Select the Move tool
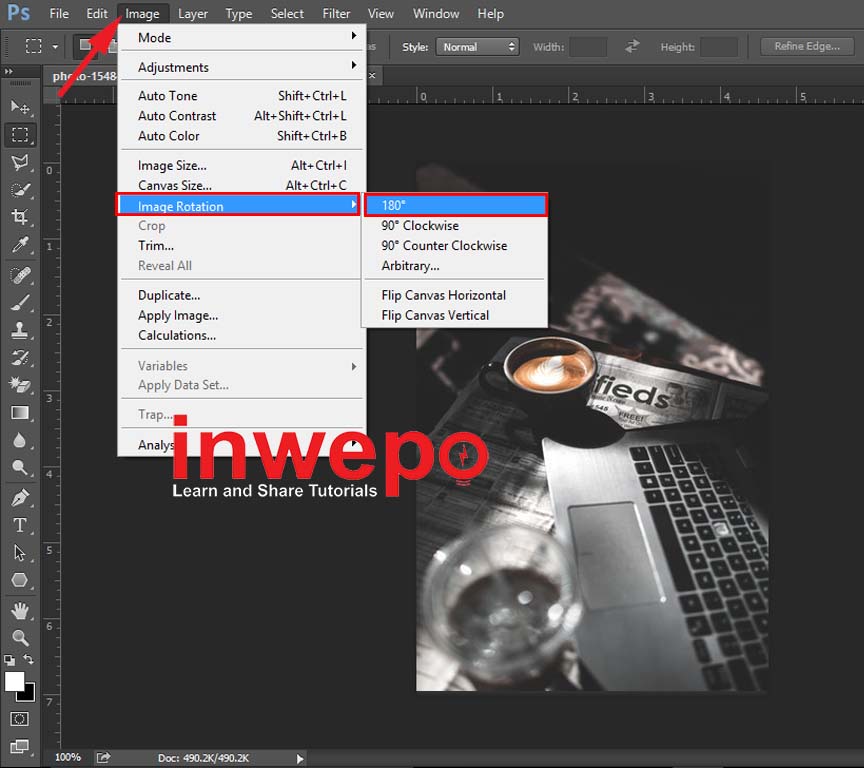This screenshot has height=768, width=864. (x=20, y=106)
